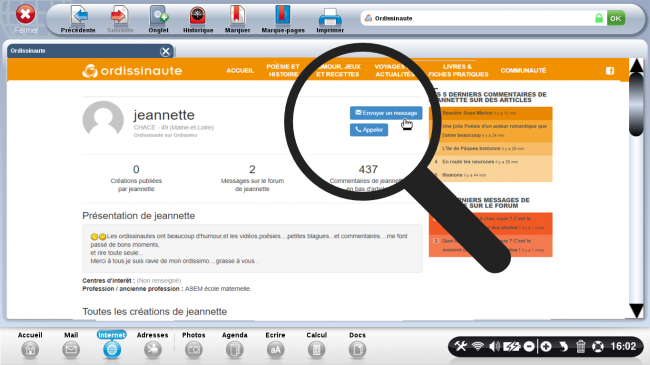This screenshot has width=650, height=365.
Task: Click the Wi-Fi status icon
Action: pos(478,346)
